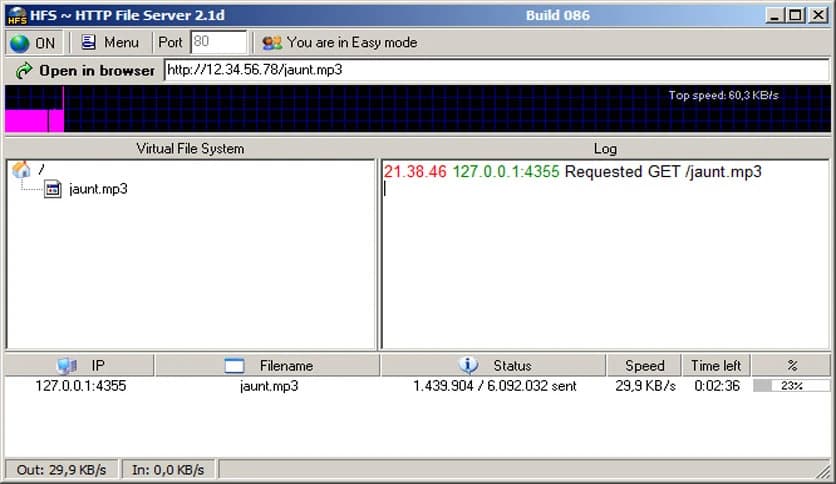Viewport: 836px width, 484px height.
Task: Click the Log panel header
Action: click(605, 149)
